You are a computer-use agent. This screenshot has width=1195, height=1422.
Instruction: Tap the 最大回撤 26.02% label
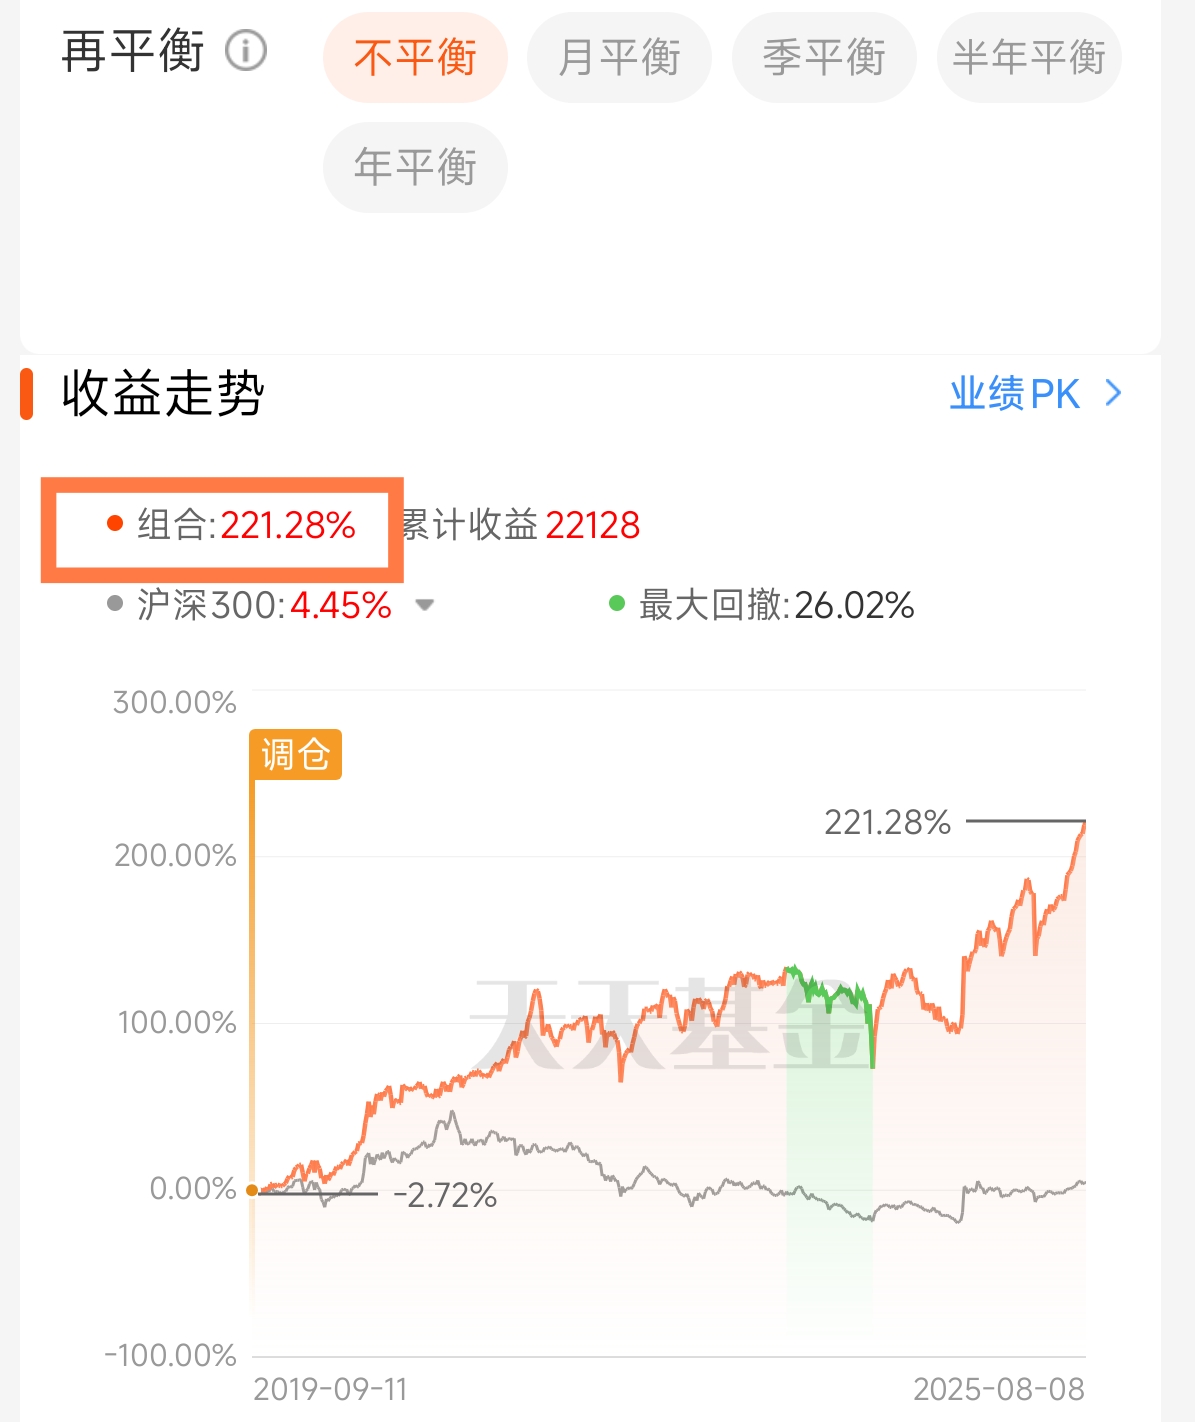(776, 605)
